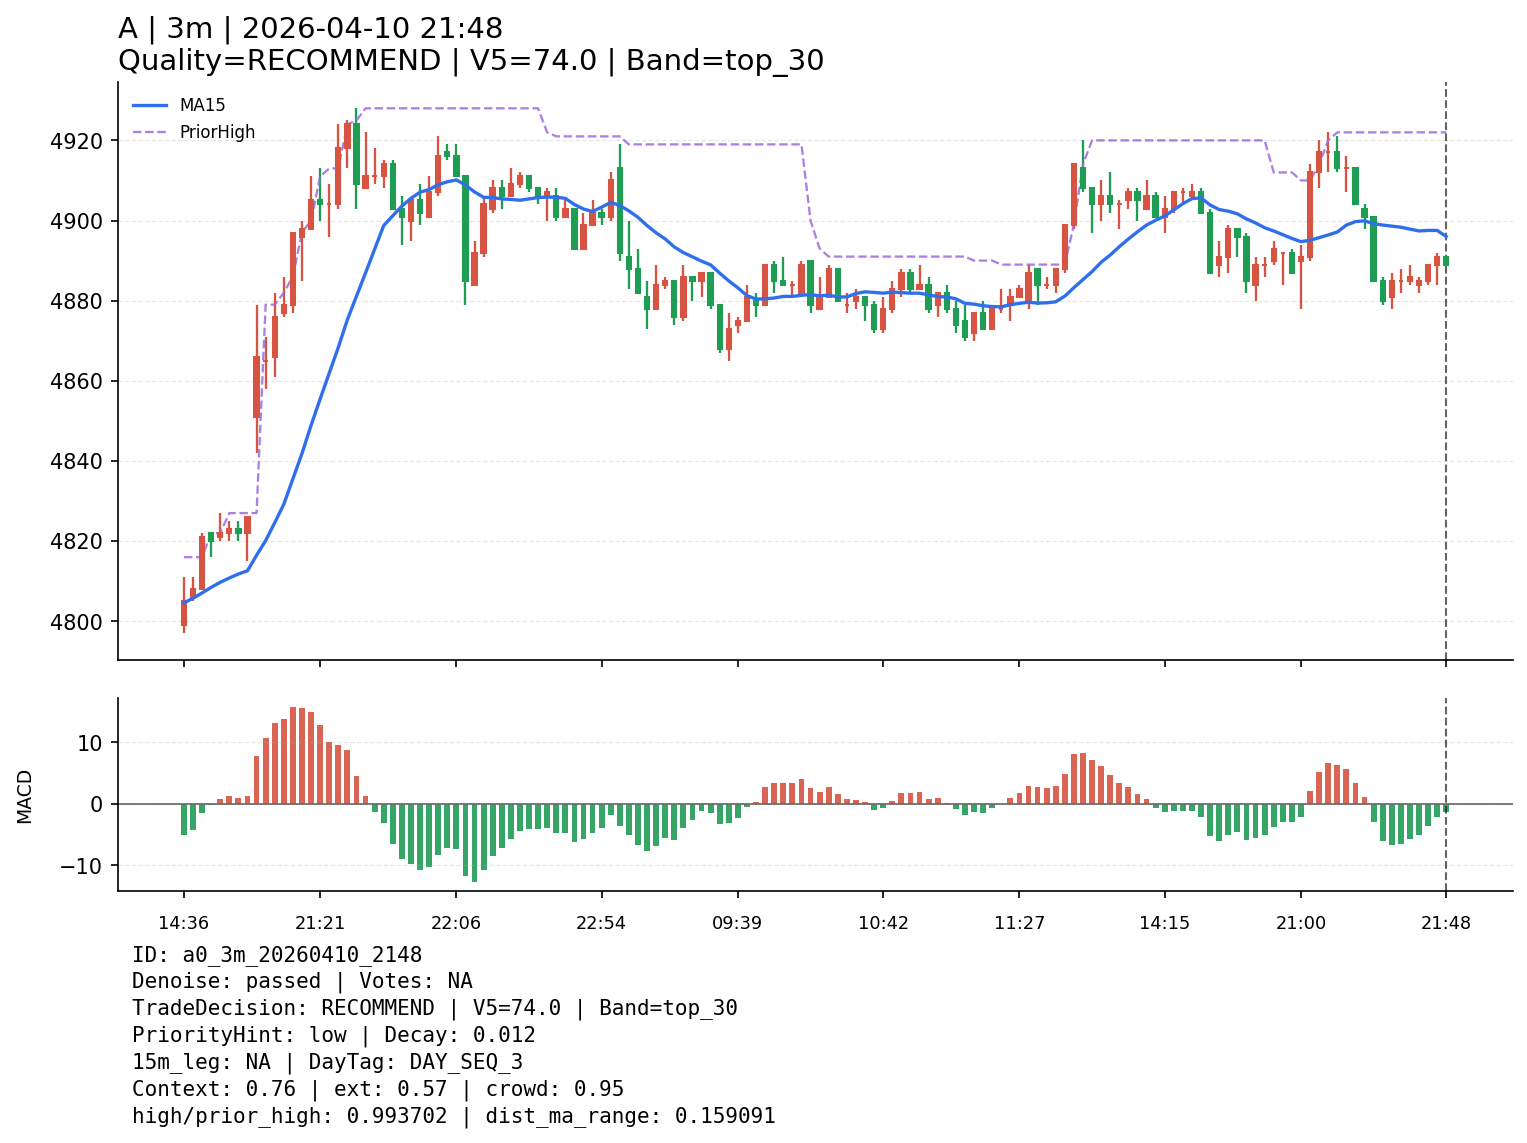Click the PriorHigh legend label
The height and width of the screenshot is (1143, 1527).
(x=217, y=132)
